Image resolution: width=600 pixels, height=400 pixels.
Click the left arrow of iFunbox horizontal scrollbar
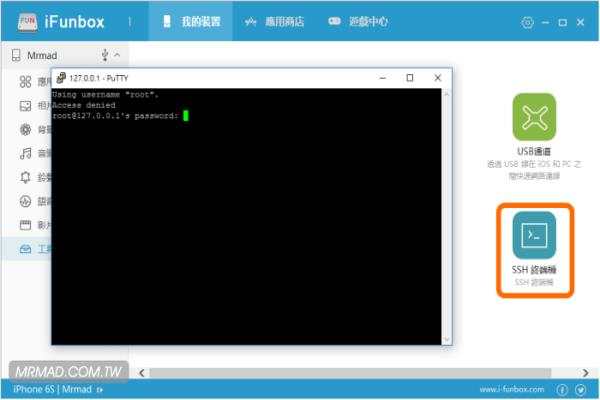point(142,373)
